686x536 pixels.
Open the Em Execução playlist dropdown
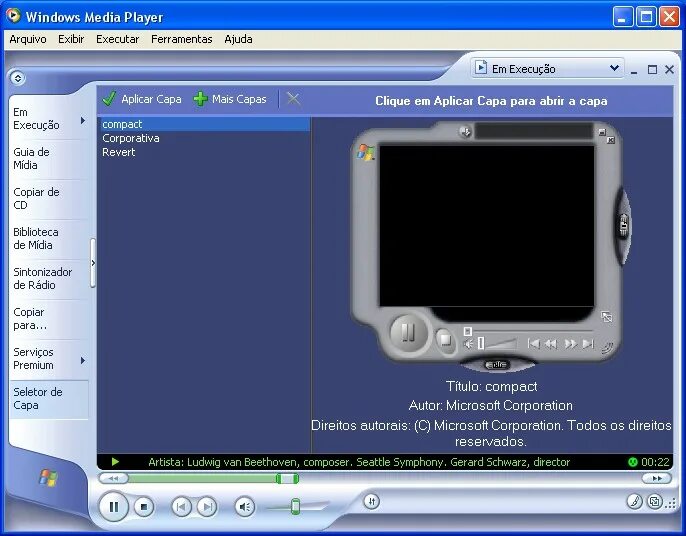tap(548, 68)
